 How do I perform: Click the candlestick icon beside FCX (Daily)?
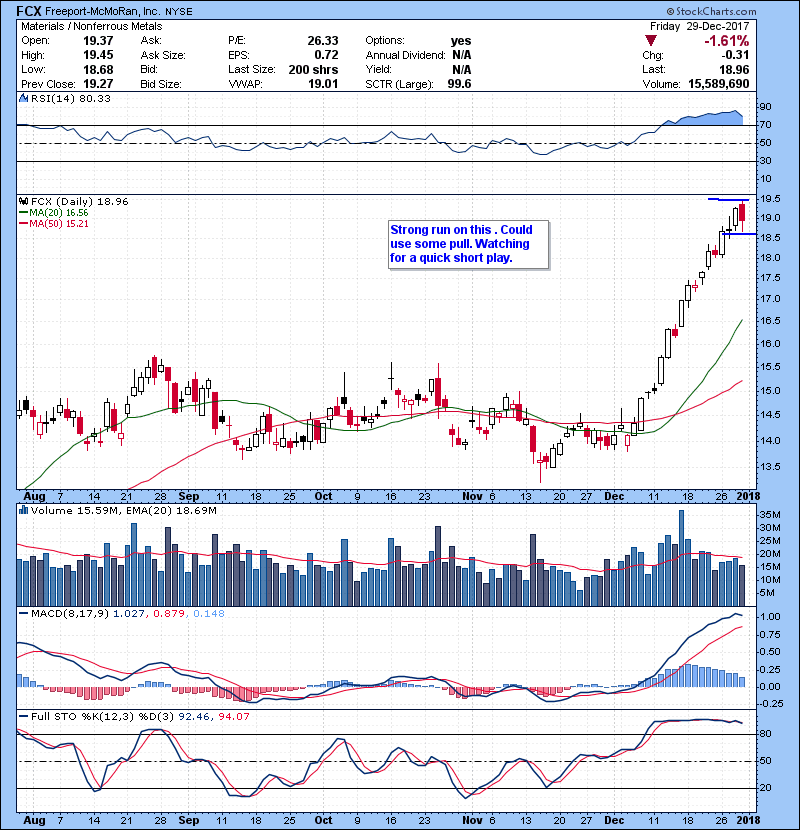23,201
